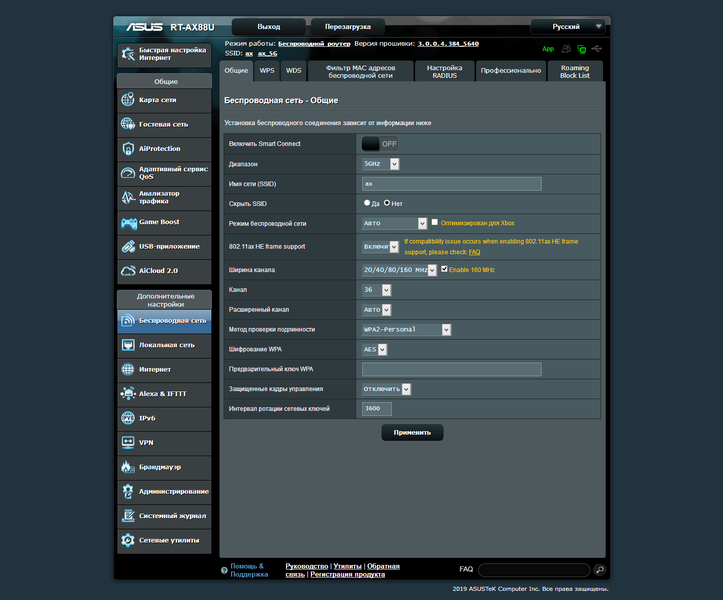Screen dimensions: 723x600
Task: Open the Game Boost gamepad icon
Action: 129,223
